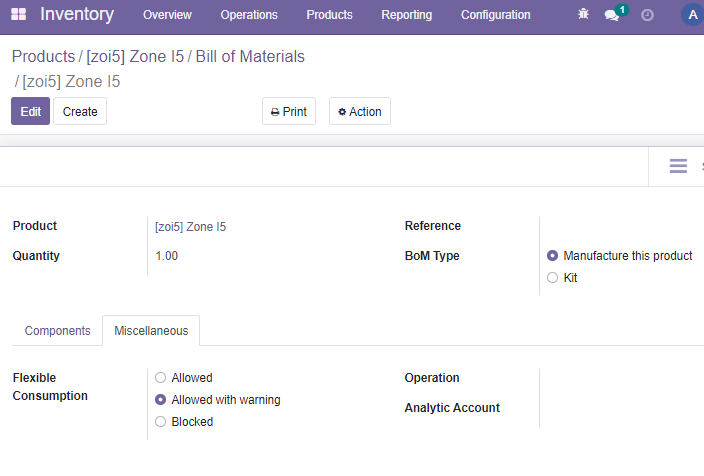
Task: Set flexible consumption to Blocked
Action: (184, 422)
